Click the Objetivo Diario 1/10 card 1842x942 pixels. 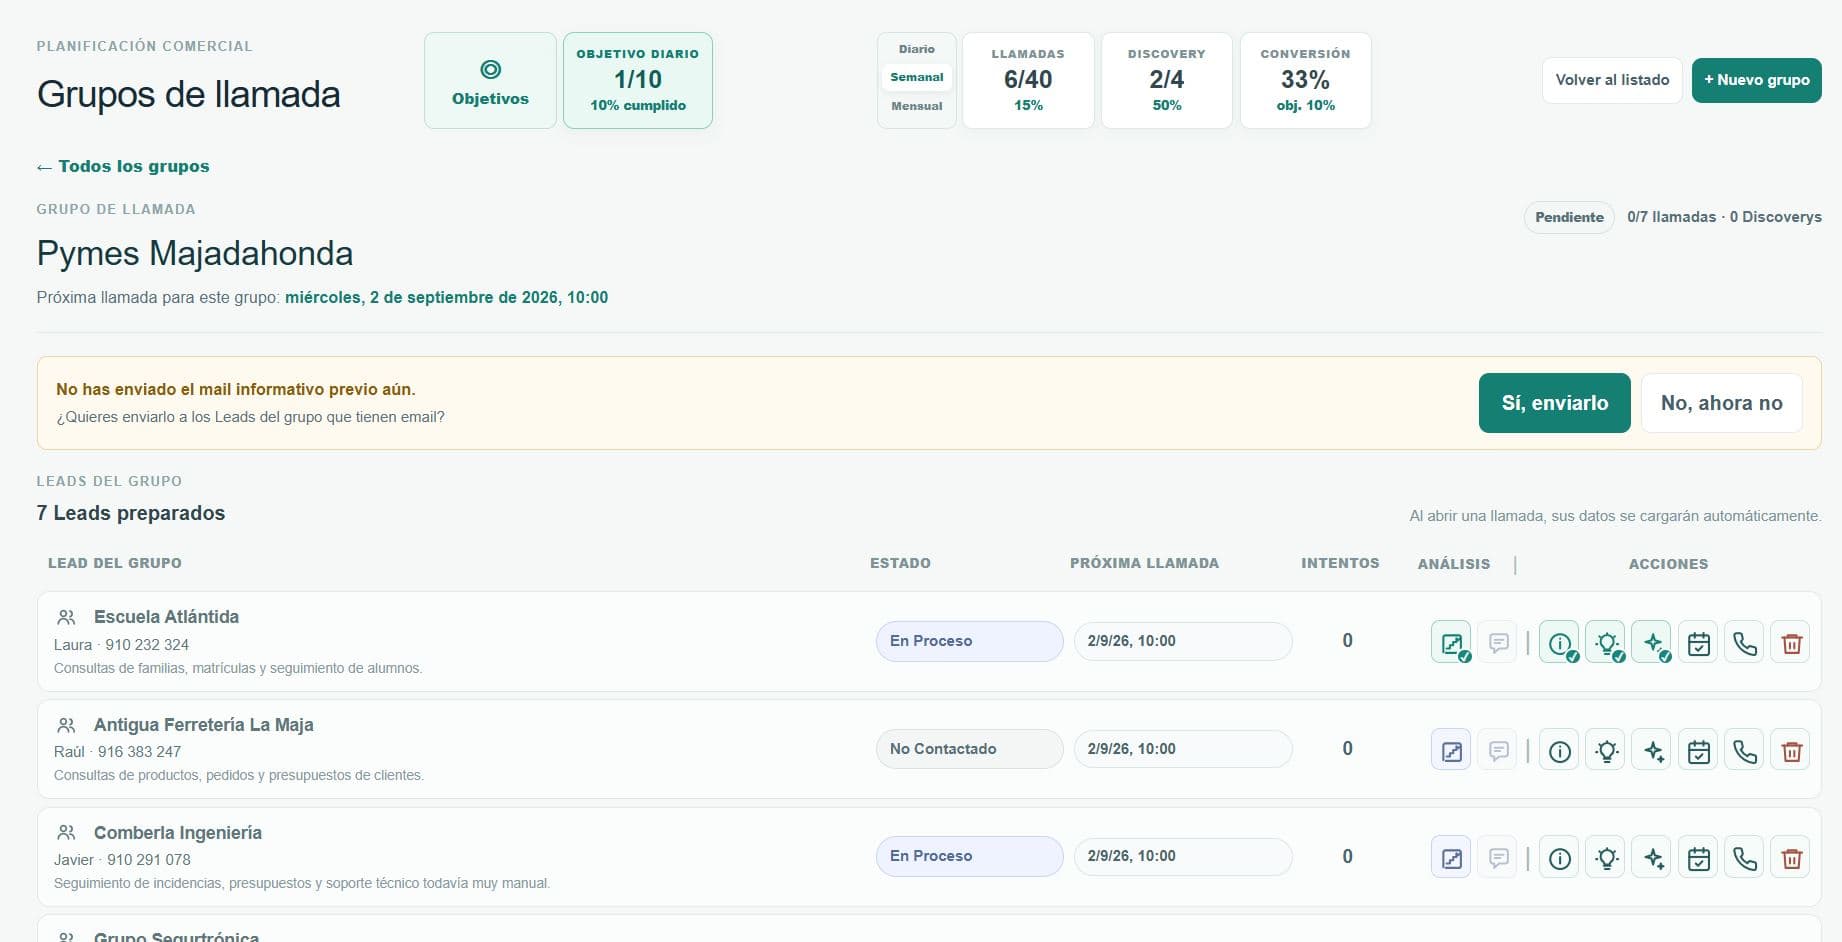(638, 81)
